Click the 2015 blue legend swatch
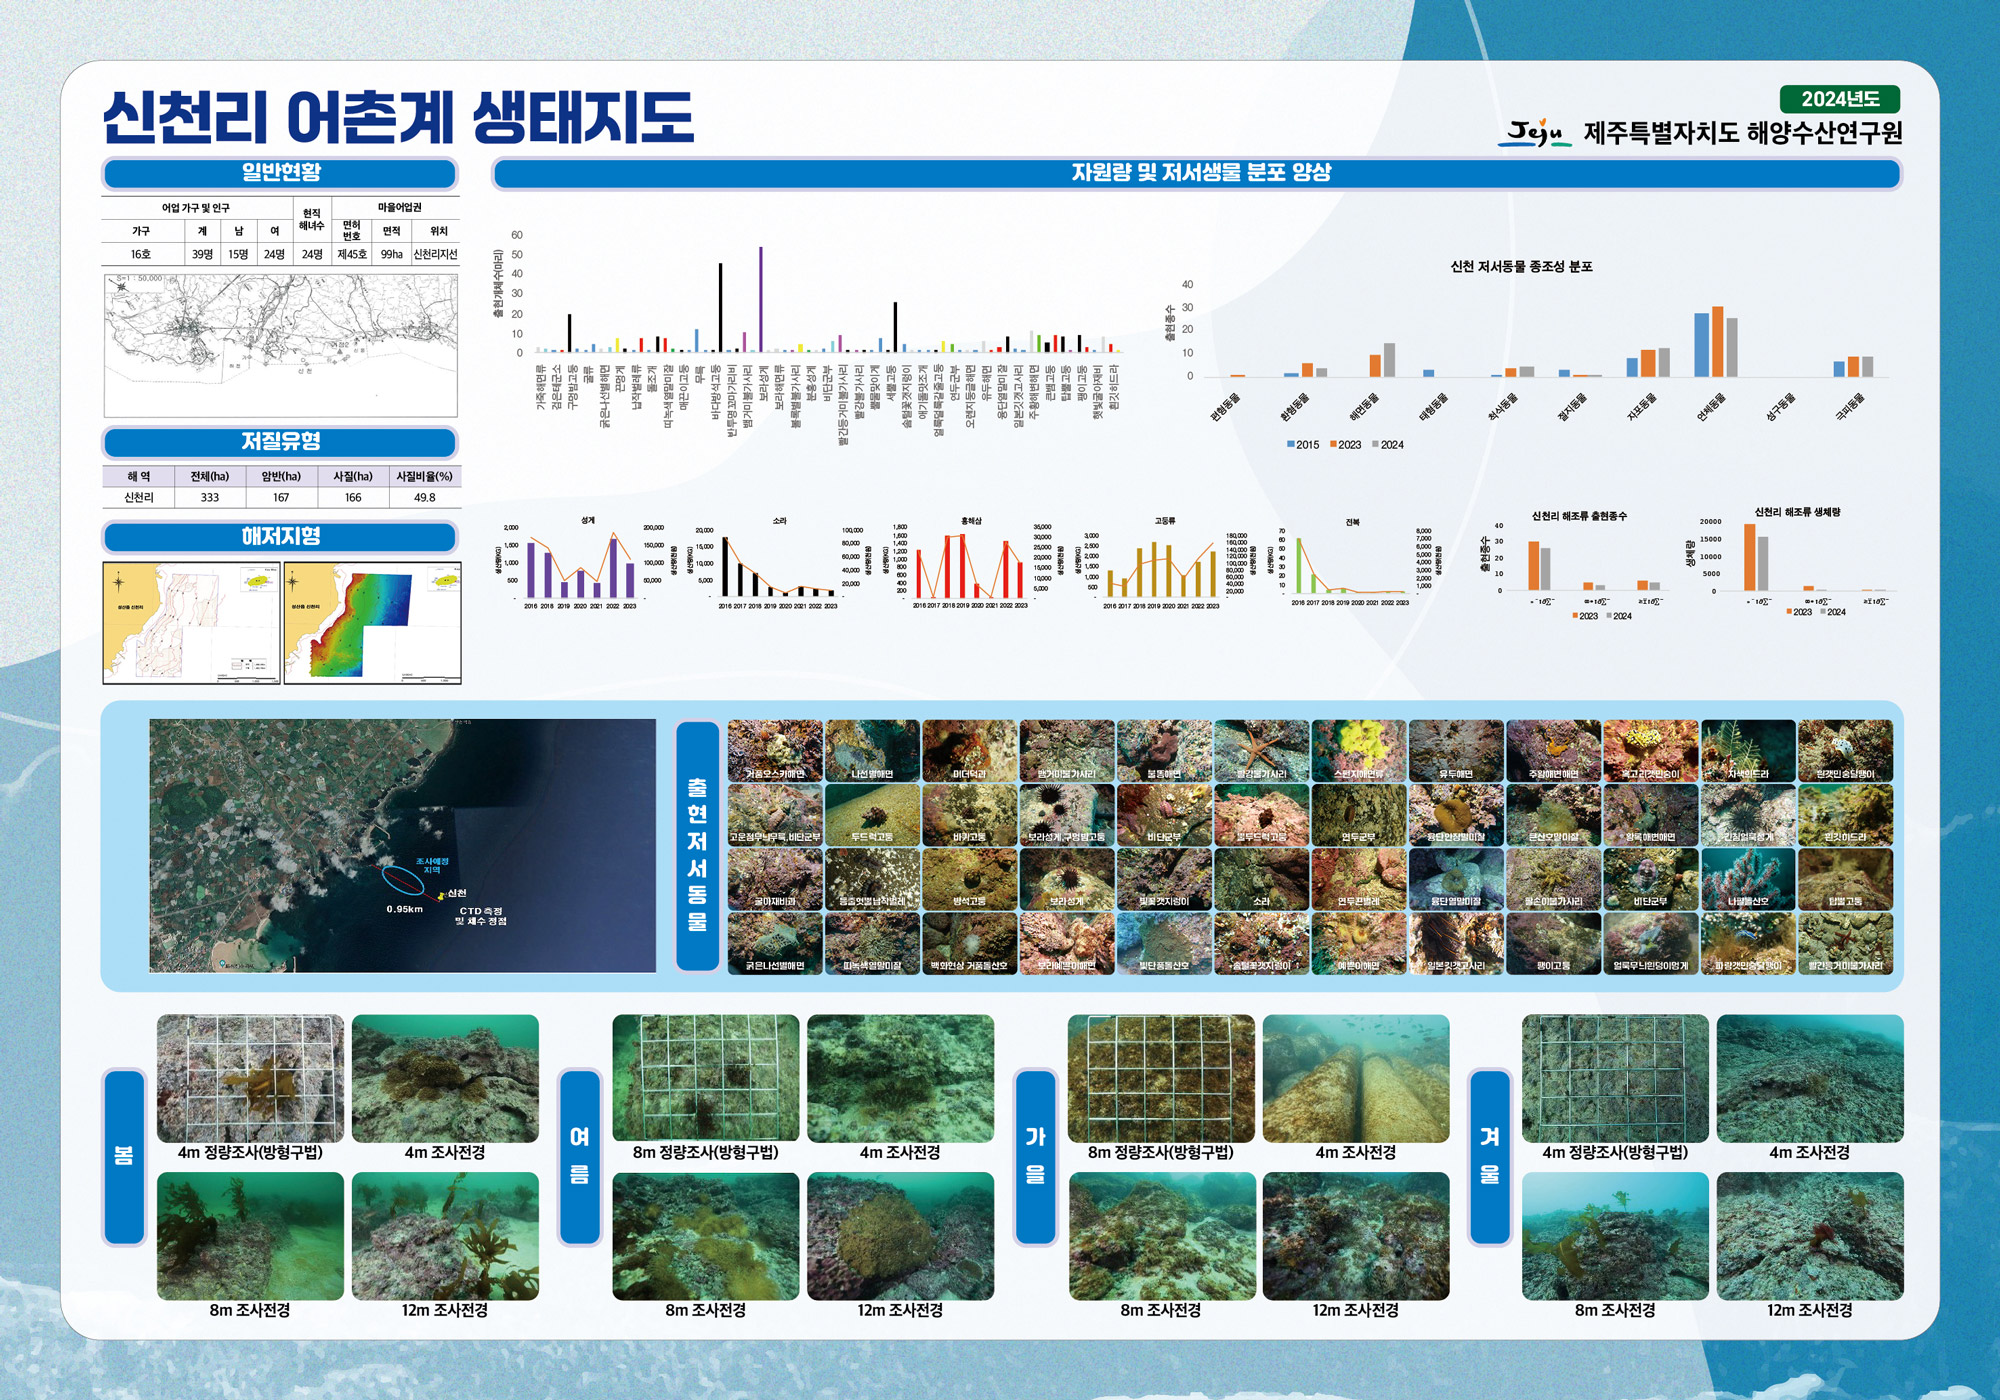The image size is (2000, 1400). pyautogui.click(x=1291, y=444)
